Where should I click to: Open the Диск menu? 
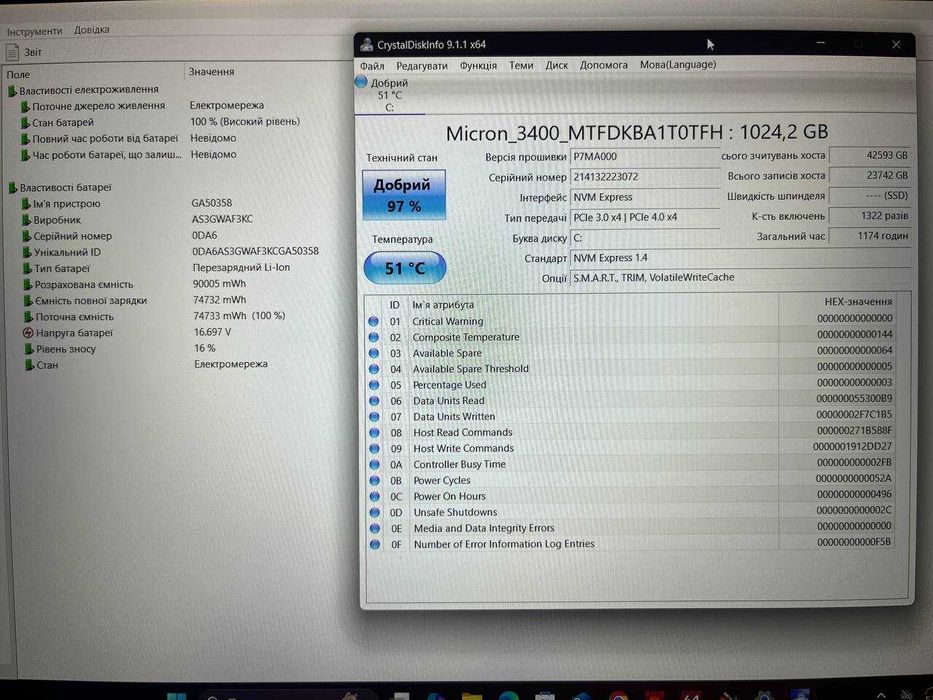[x=556, y=65]
